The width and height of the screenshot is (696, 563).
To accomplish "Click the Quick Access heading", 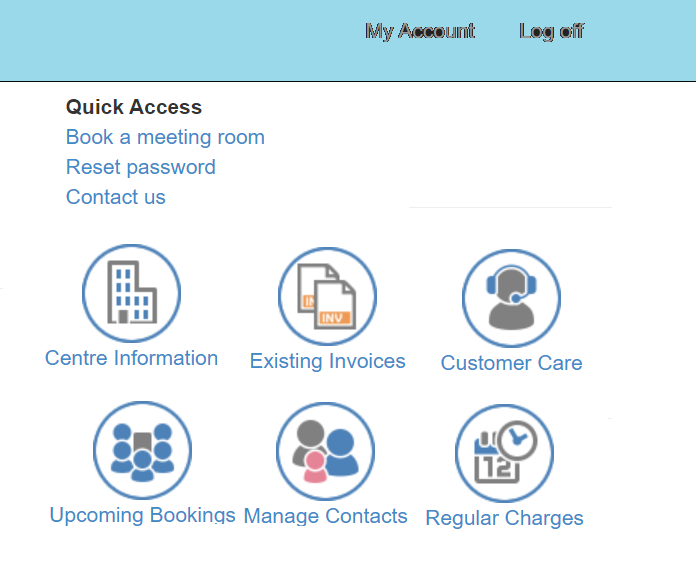I will 134,107.
